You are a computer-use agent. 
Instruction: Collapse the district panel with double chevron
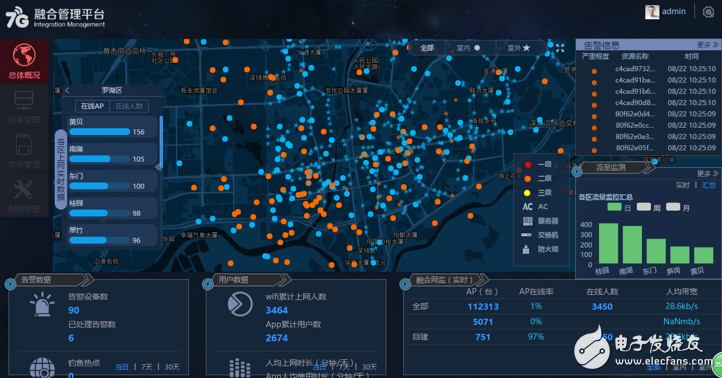point(158,167)
